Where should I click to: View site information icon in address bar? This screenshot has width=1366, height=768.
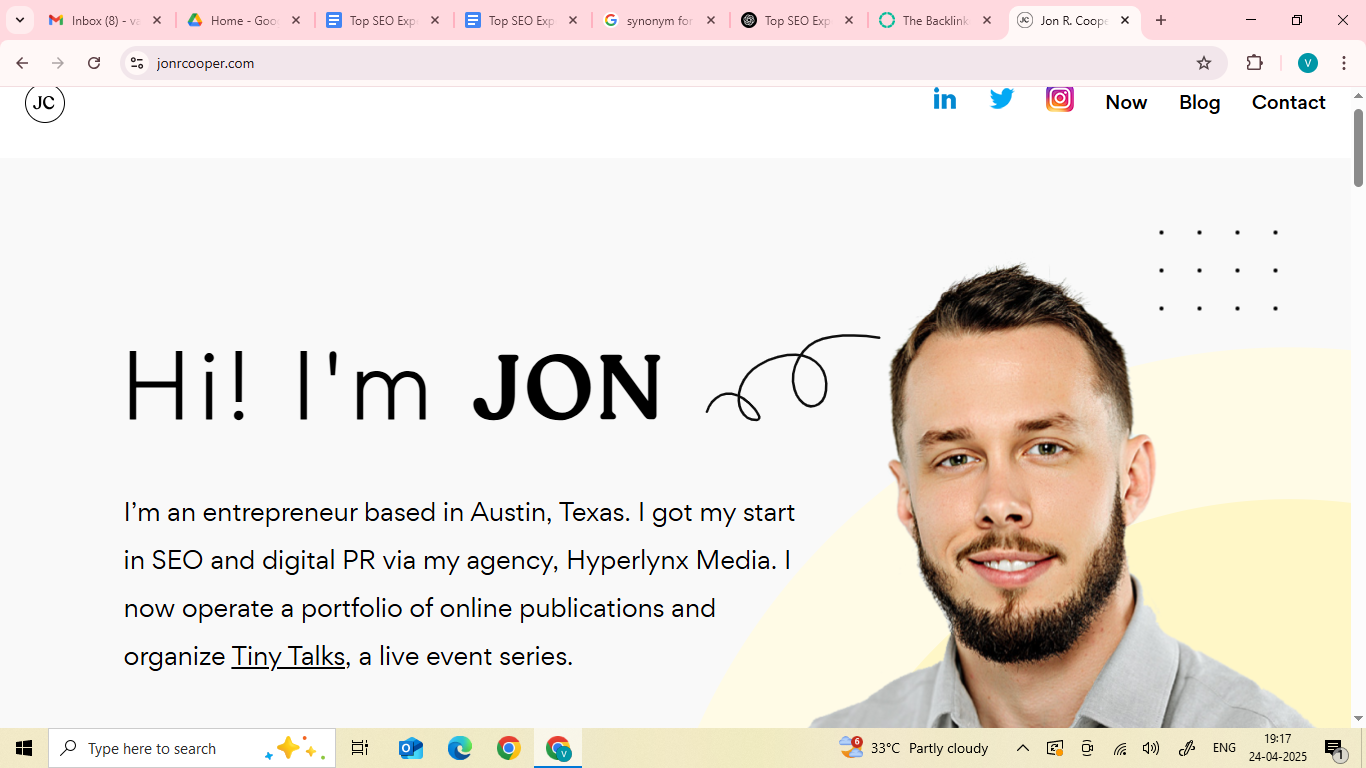tap(137, 63)
